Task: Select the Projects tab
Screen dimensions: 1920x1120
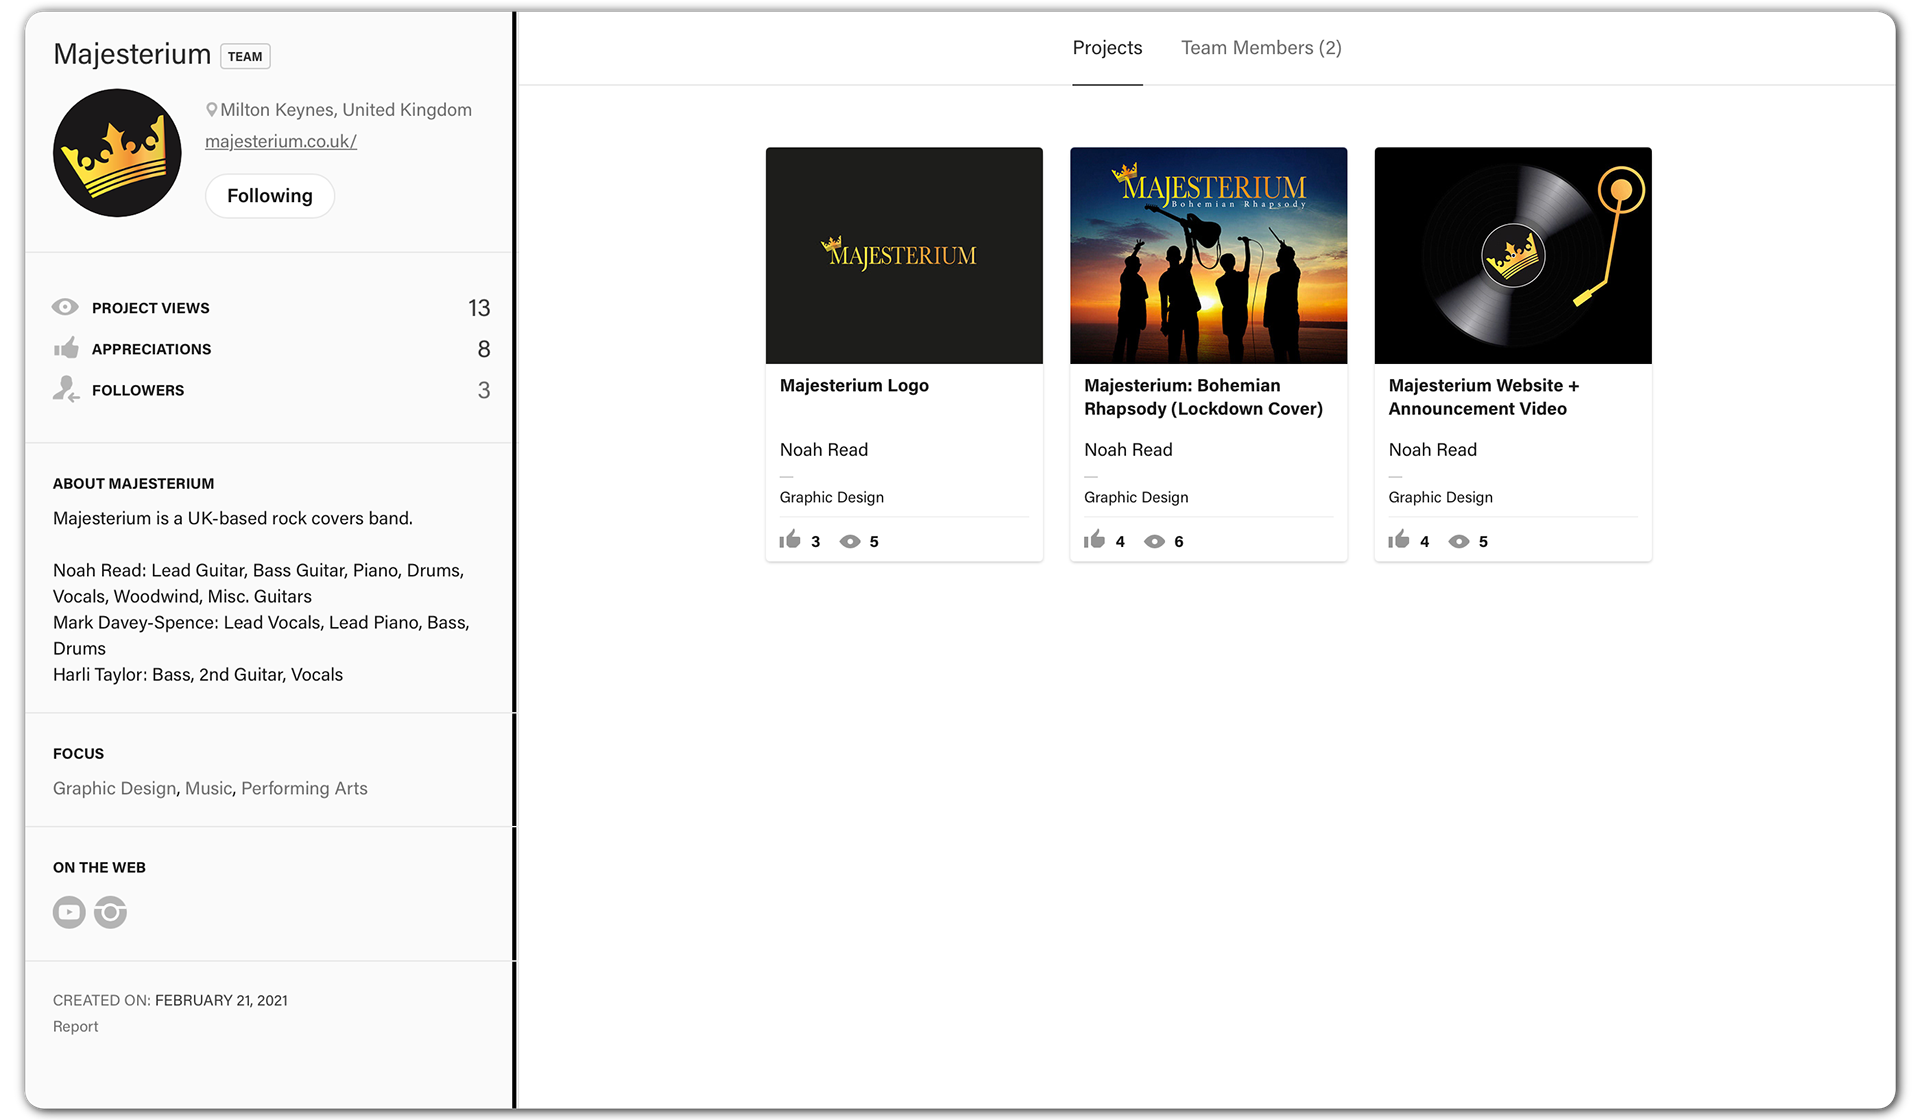Action: click(1107, 48)
